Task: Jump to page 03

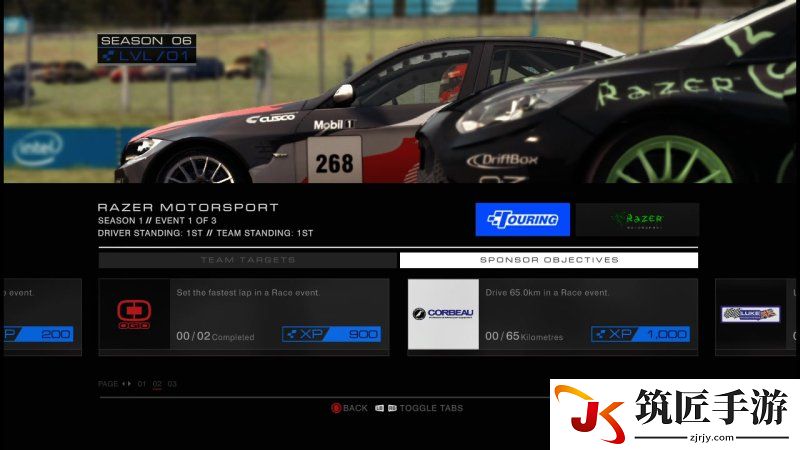Action: click(x=172, y=384)
